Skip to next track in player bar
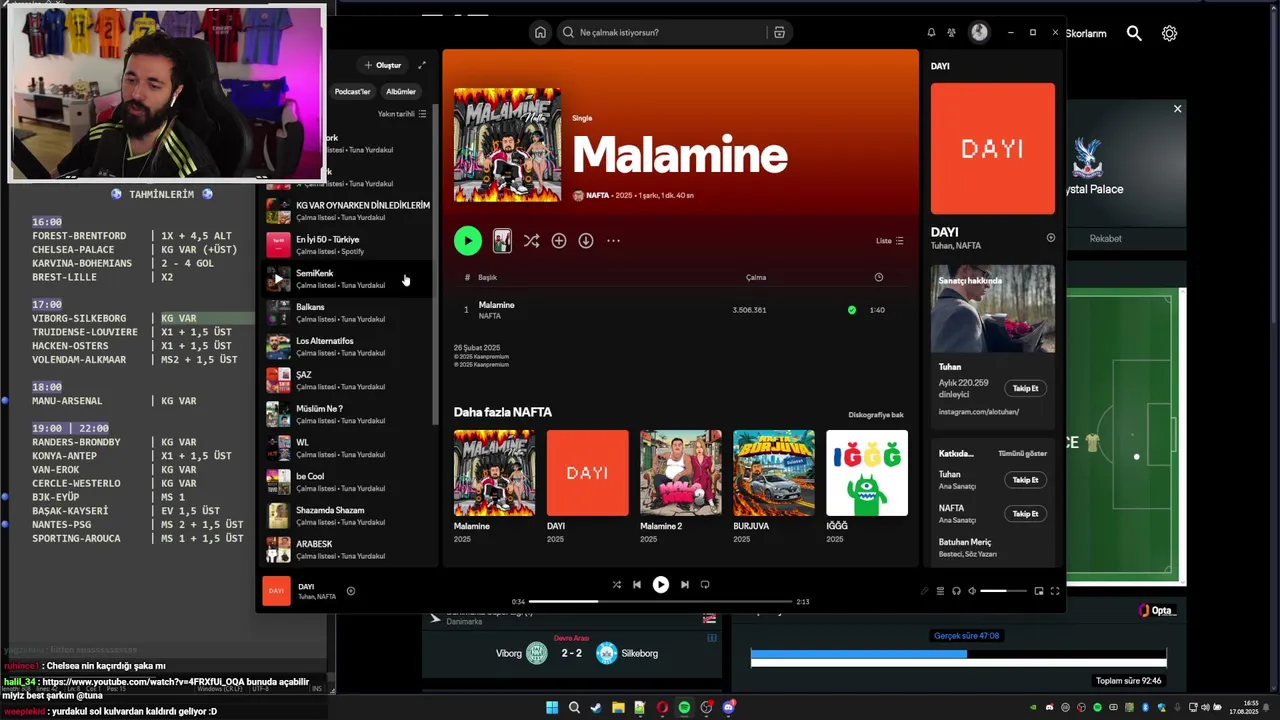 [x=685, y=585]
